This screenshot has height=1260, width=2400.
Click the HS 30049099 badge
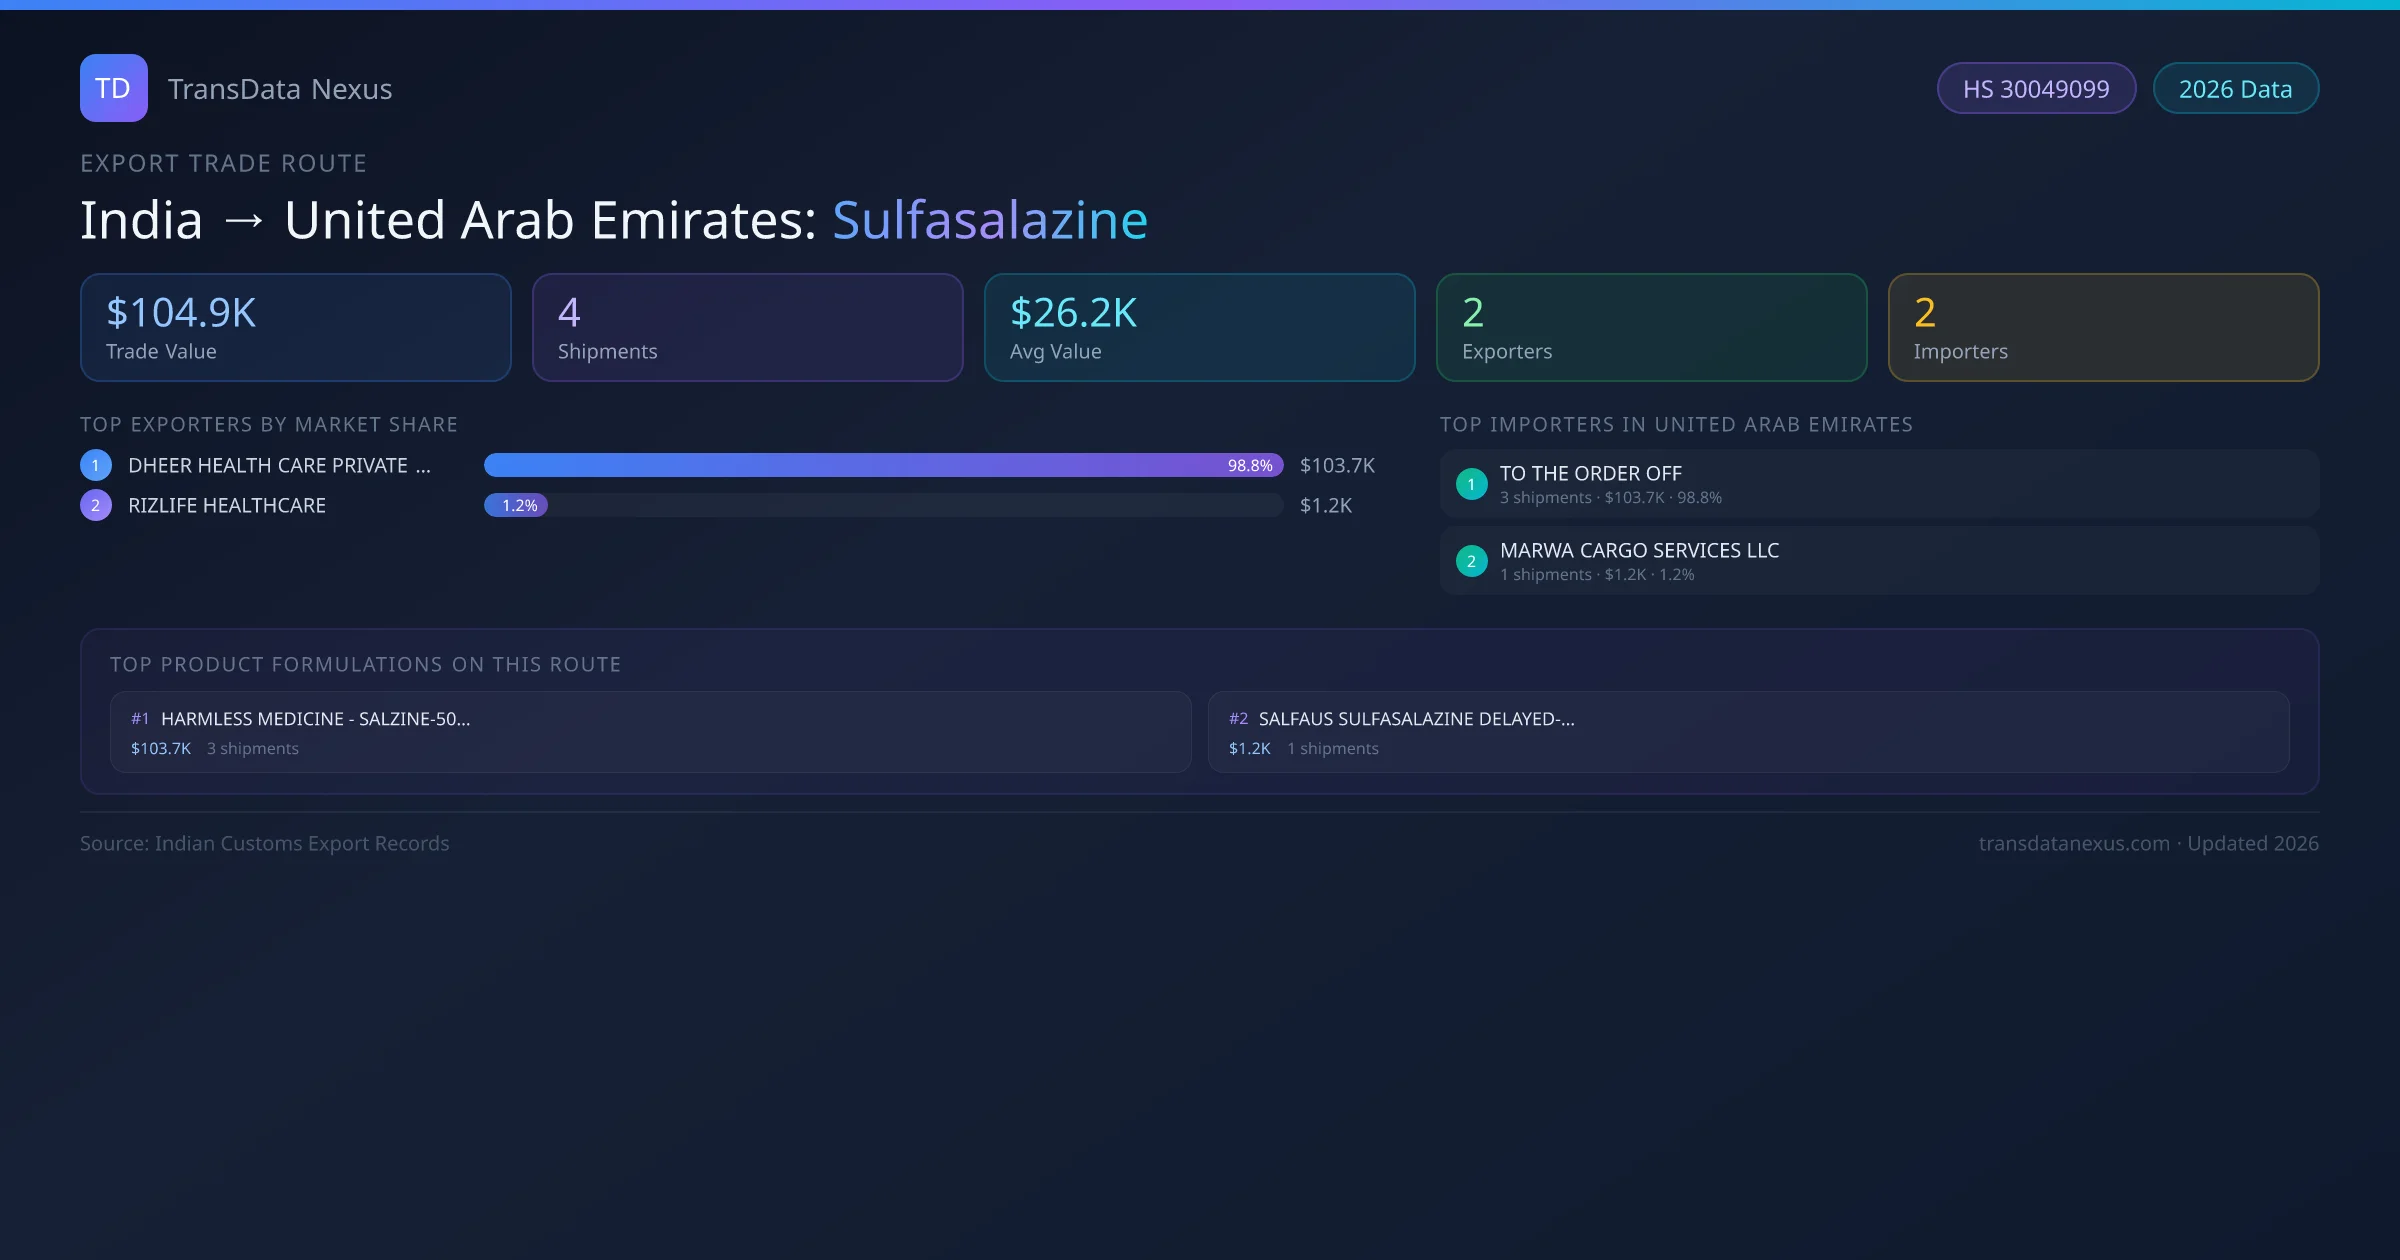(2036, 89)
